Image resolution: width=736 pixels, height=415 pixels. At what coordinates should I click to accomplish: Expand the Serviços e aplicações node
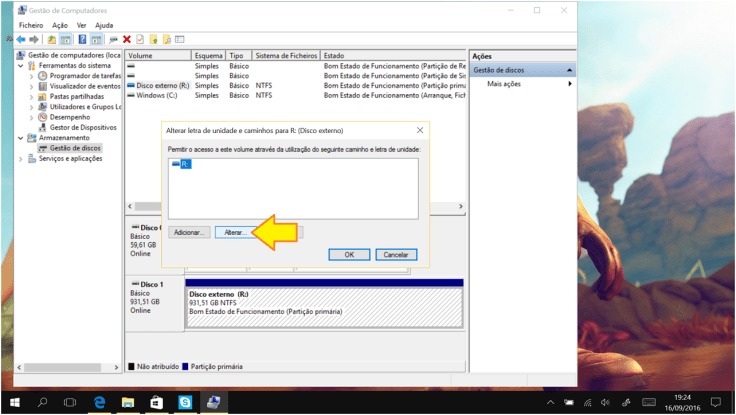(22, 158)
